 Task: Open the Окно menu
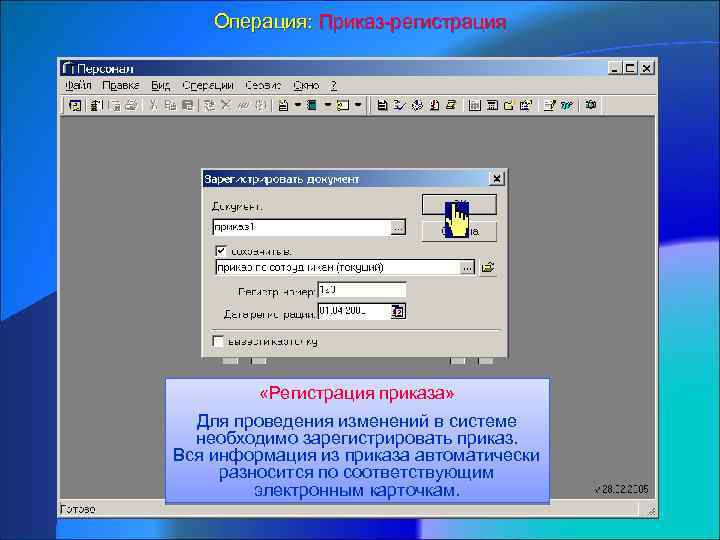coord(306,85)
